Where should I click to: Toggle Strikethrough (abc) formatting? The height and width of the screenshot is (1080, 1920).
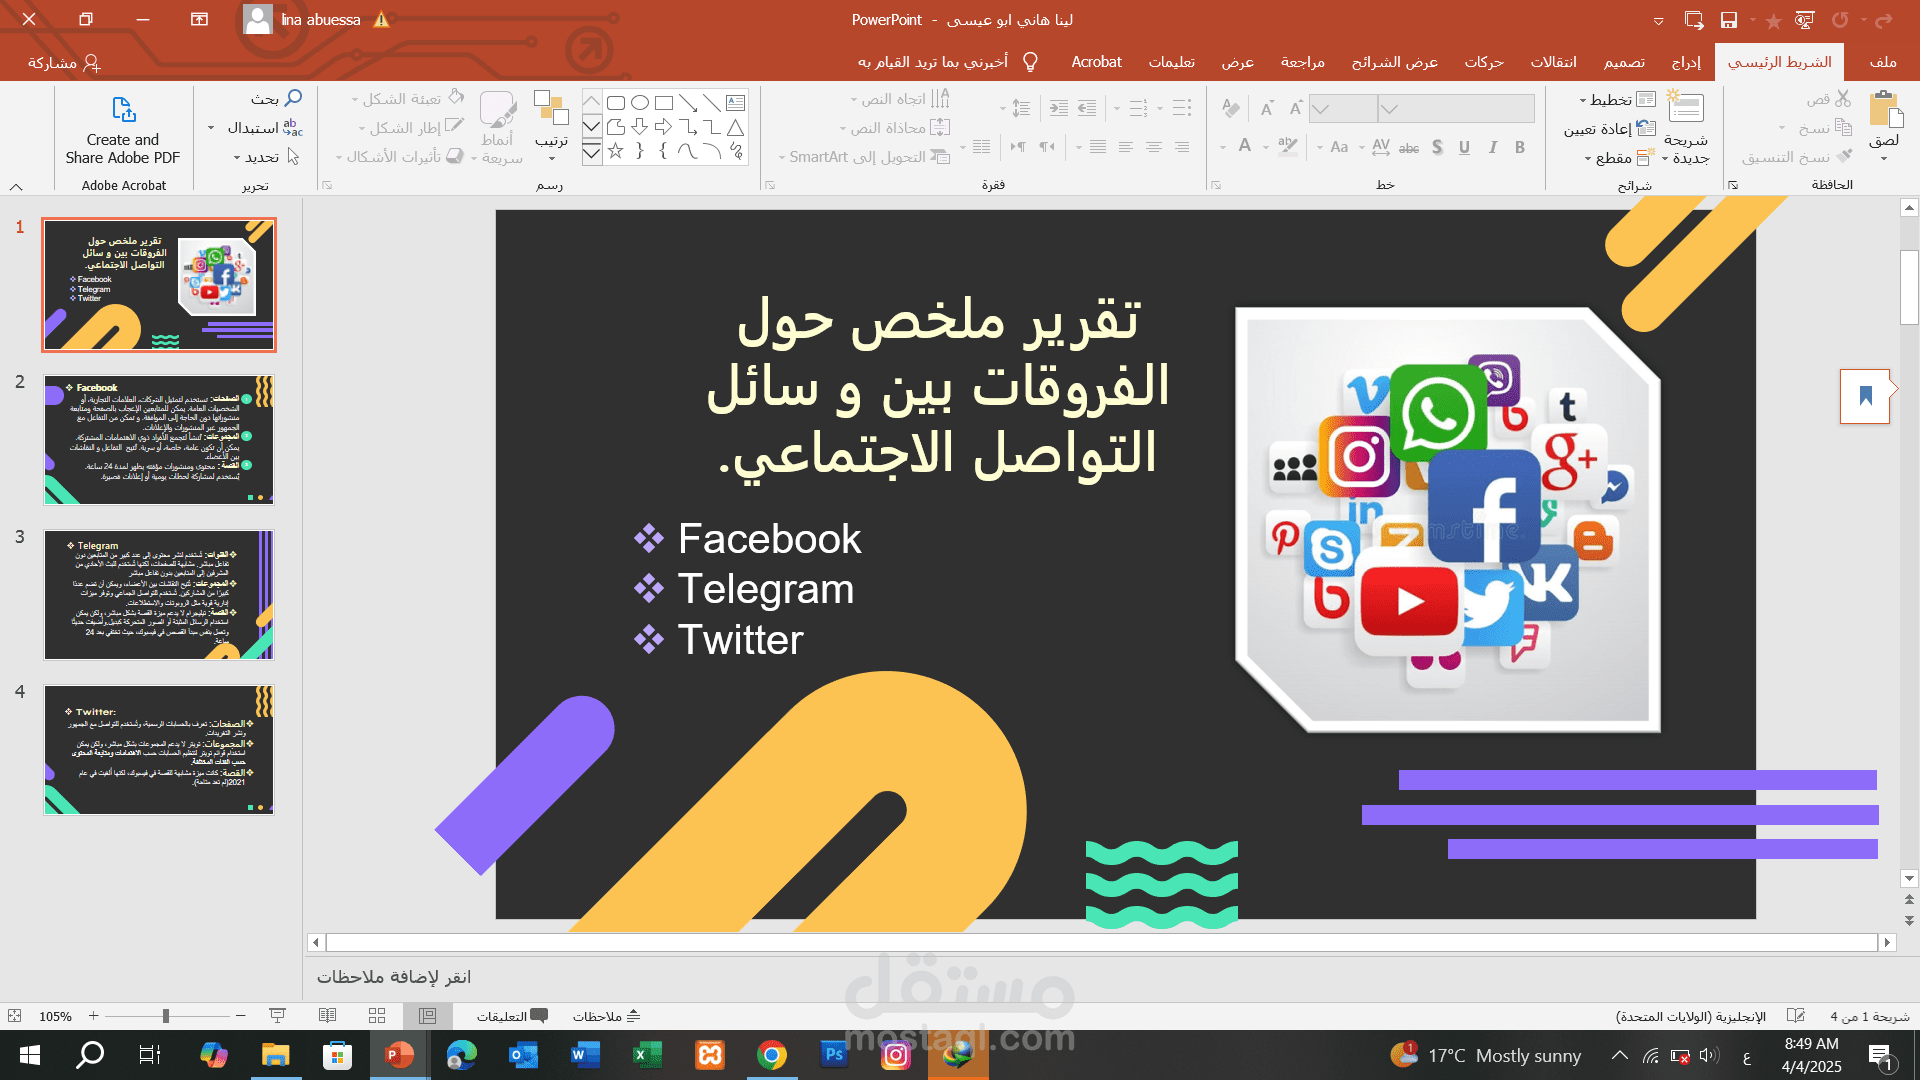pos(1409,147)
